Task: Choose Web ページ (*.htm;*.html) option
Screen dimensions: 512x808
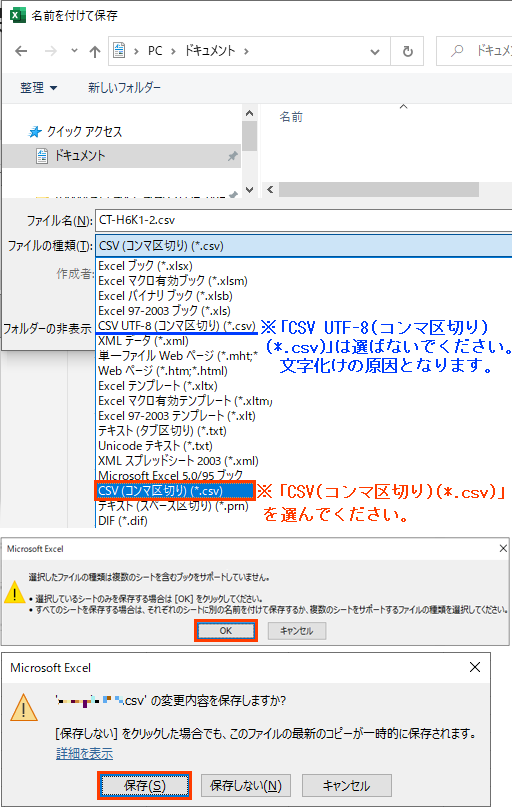Action: coord(163,371)
